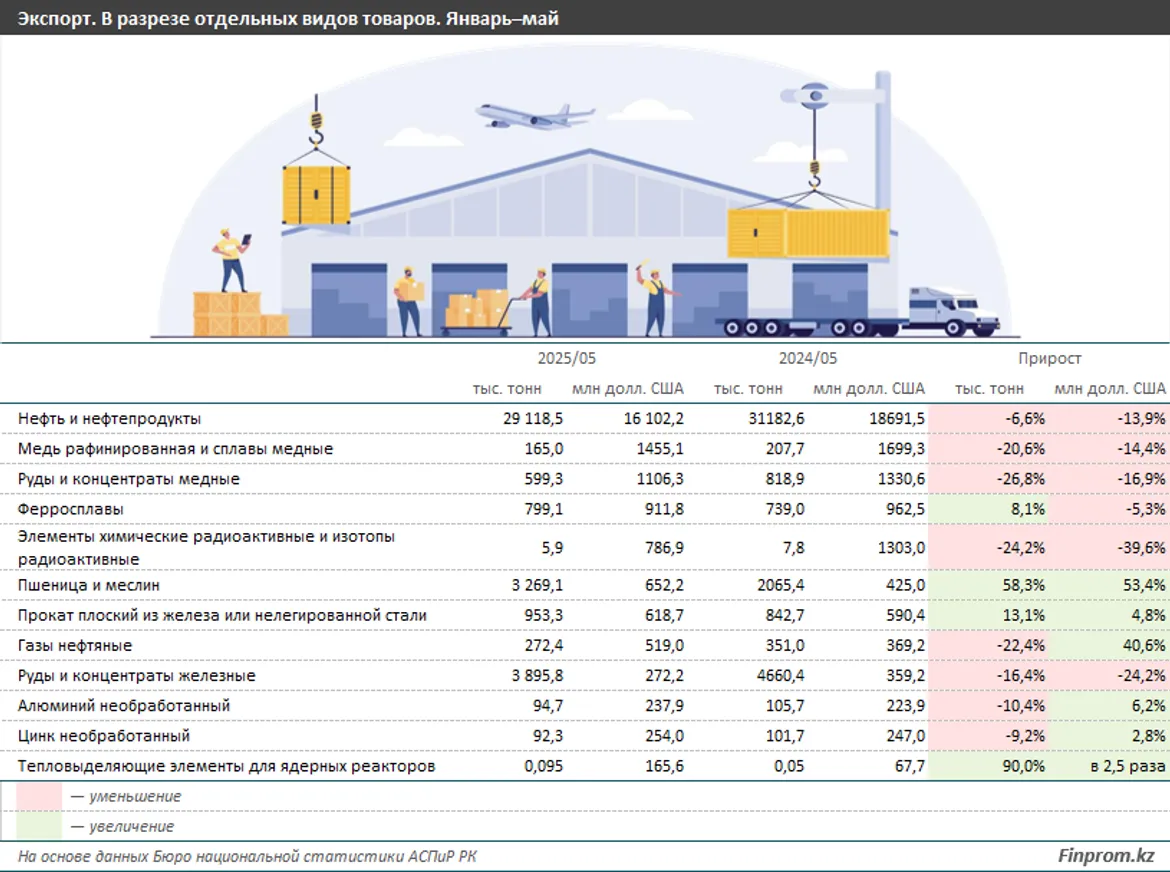Click the airplane illustration in the sky
The height and width of the screenshot is (872, 1170).
pyautogui.click(x=534, y=115)
